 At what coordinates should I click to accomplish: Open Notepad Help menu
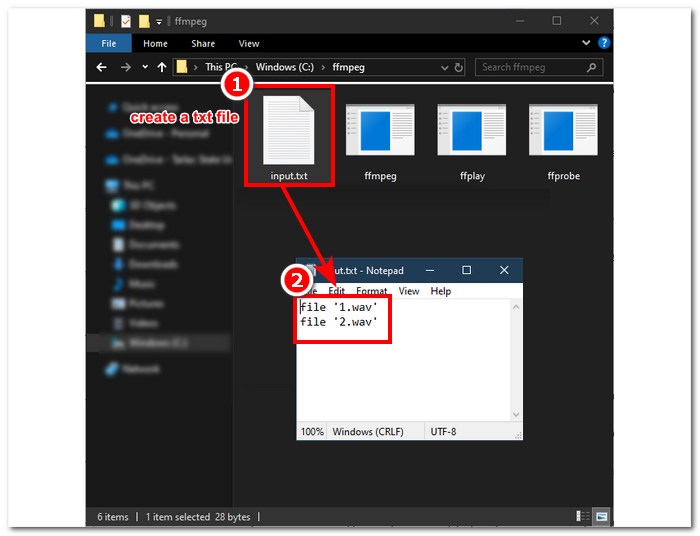(440, 291)
